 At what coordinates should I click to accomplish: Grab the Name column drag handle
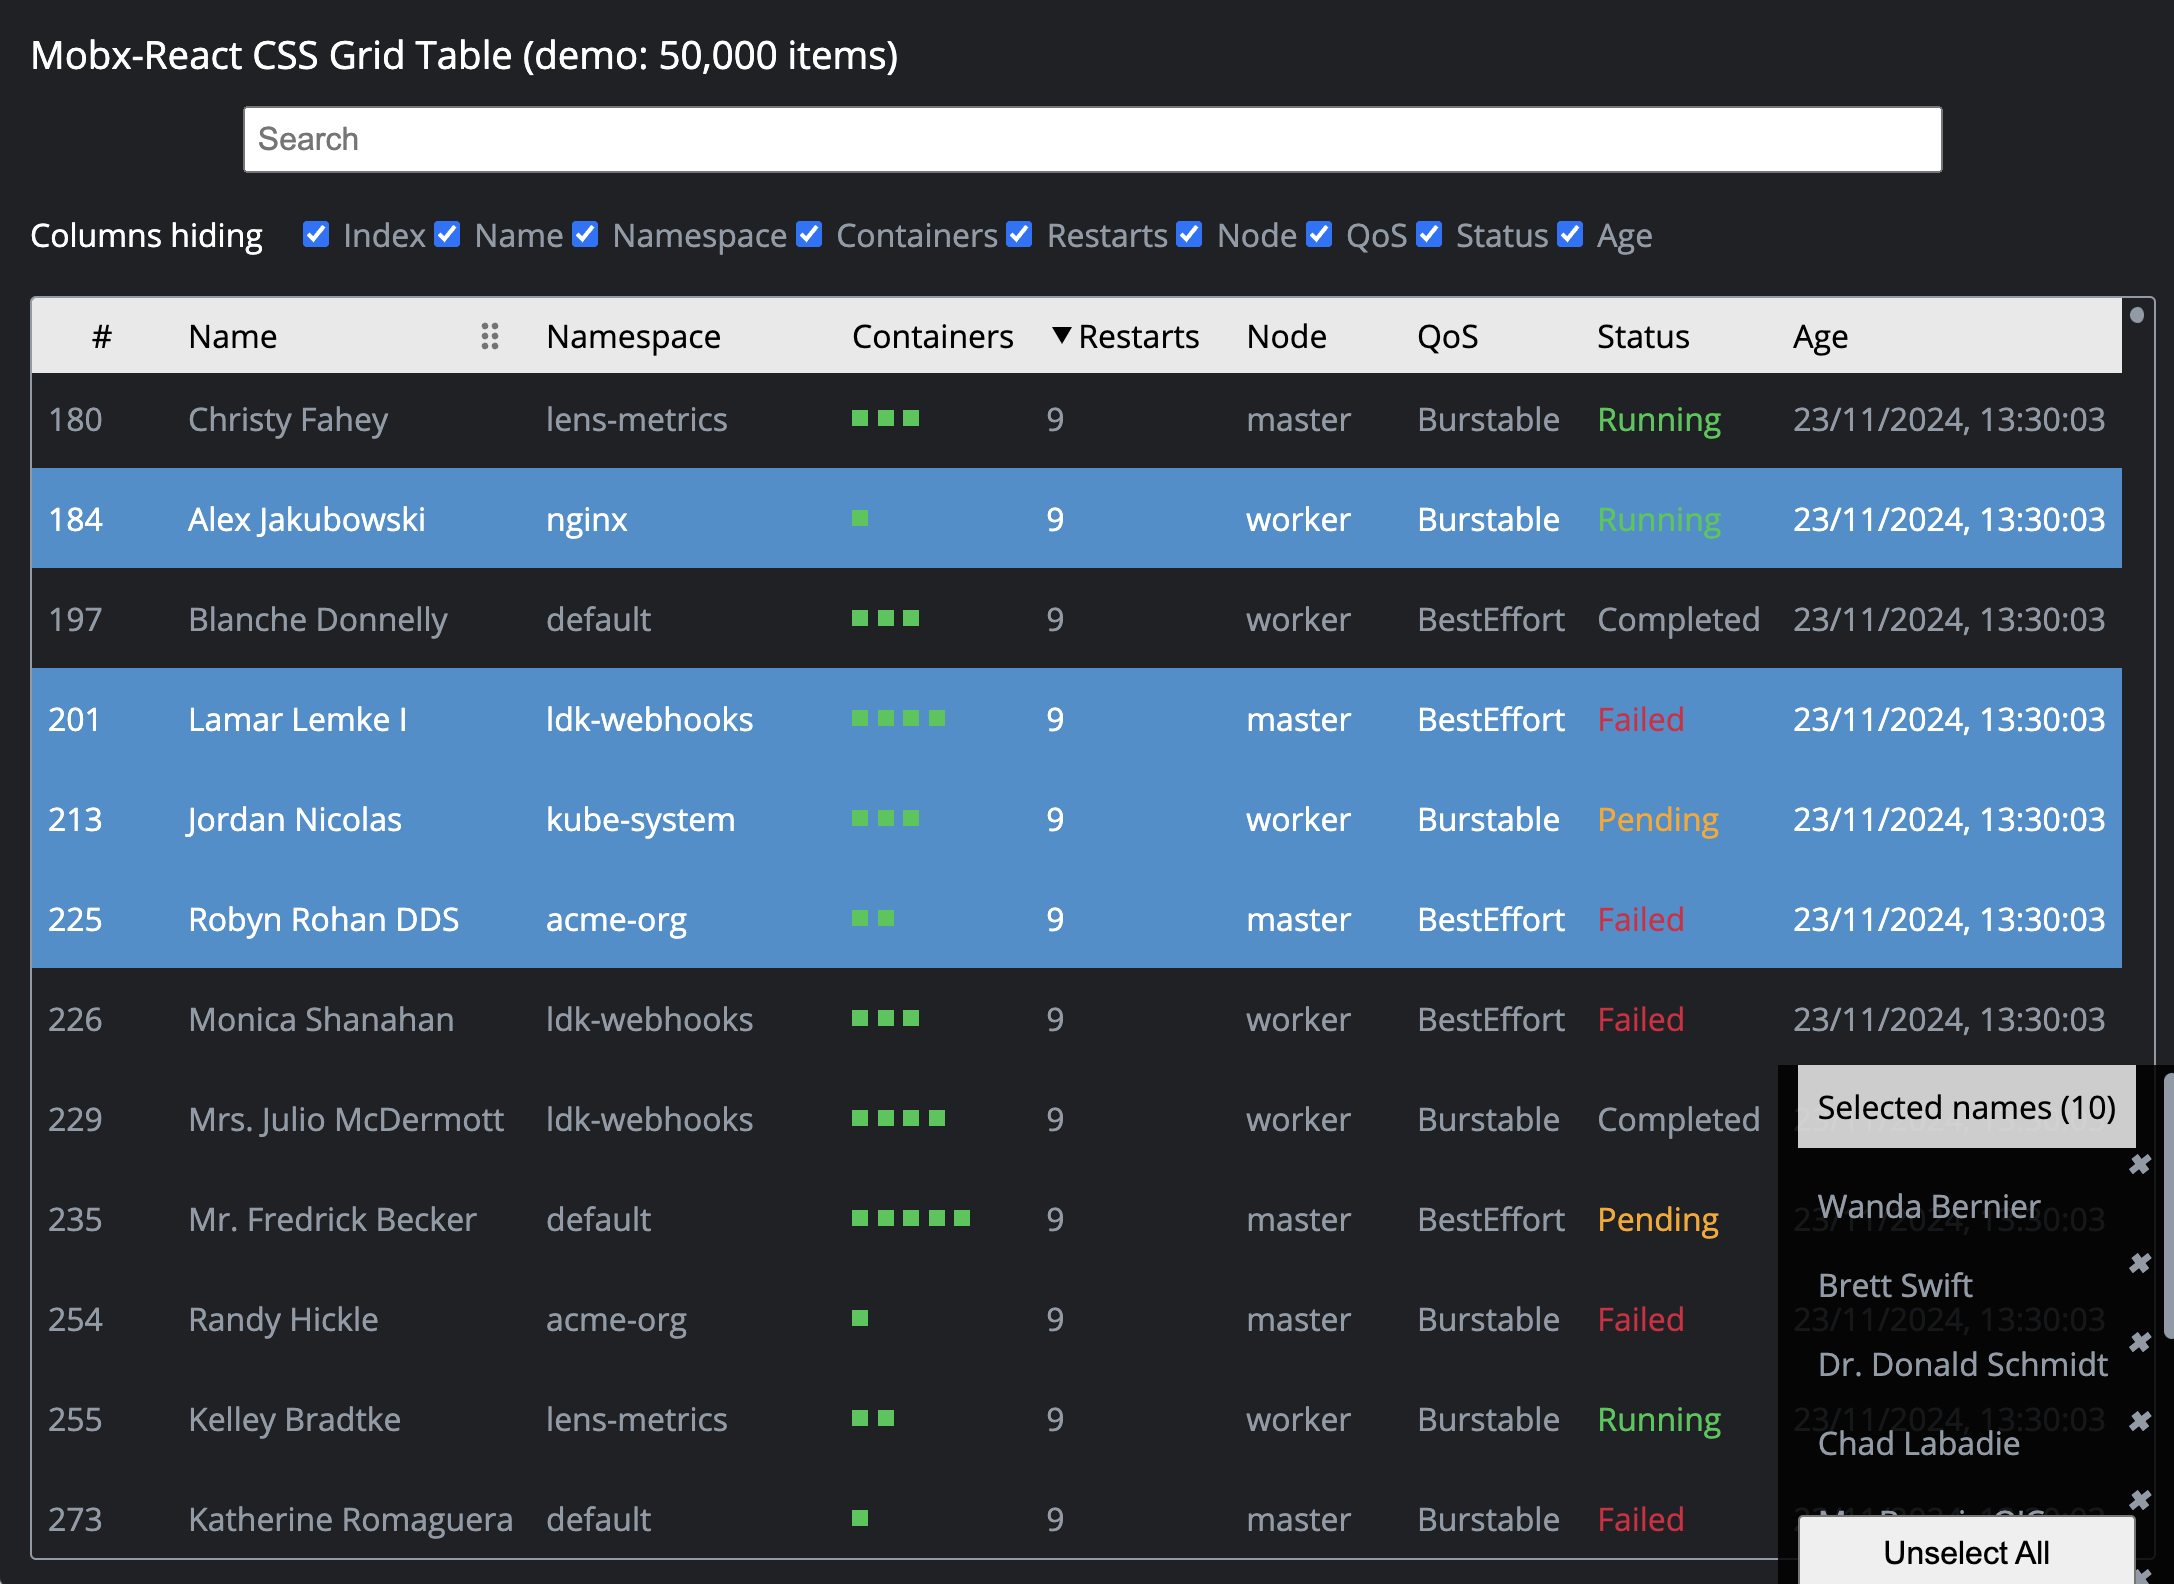click(x=489, y=336)
